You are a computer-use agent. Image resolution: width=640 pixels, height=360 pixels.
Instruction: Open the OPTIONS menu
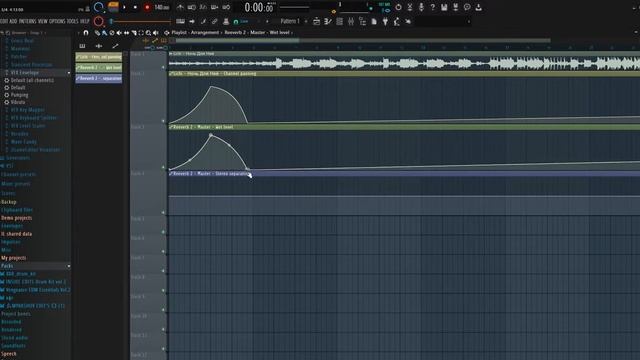(x=57, y=21)
